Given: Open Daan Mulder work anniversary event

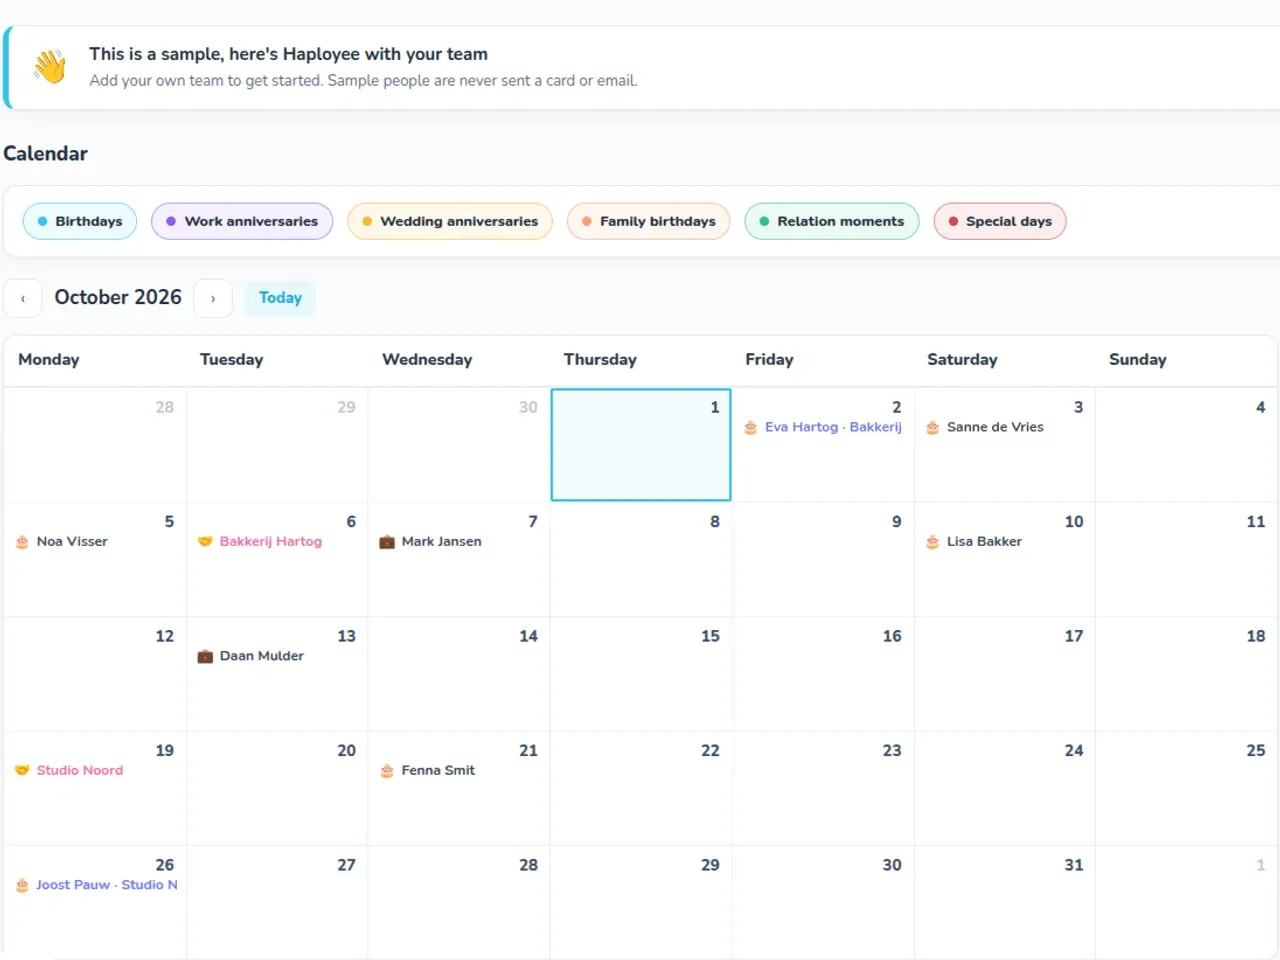Looking at the screenshot, I should click(x=251, y=657).
